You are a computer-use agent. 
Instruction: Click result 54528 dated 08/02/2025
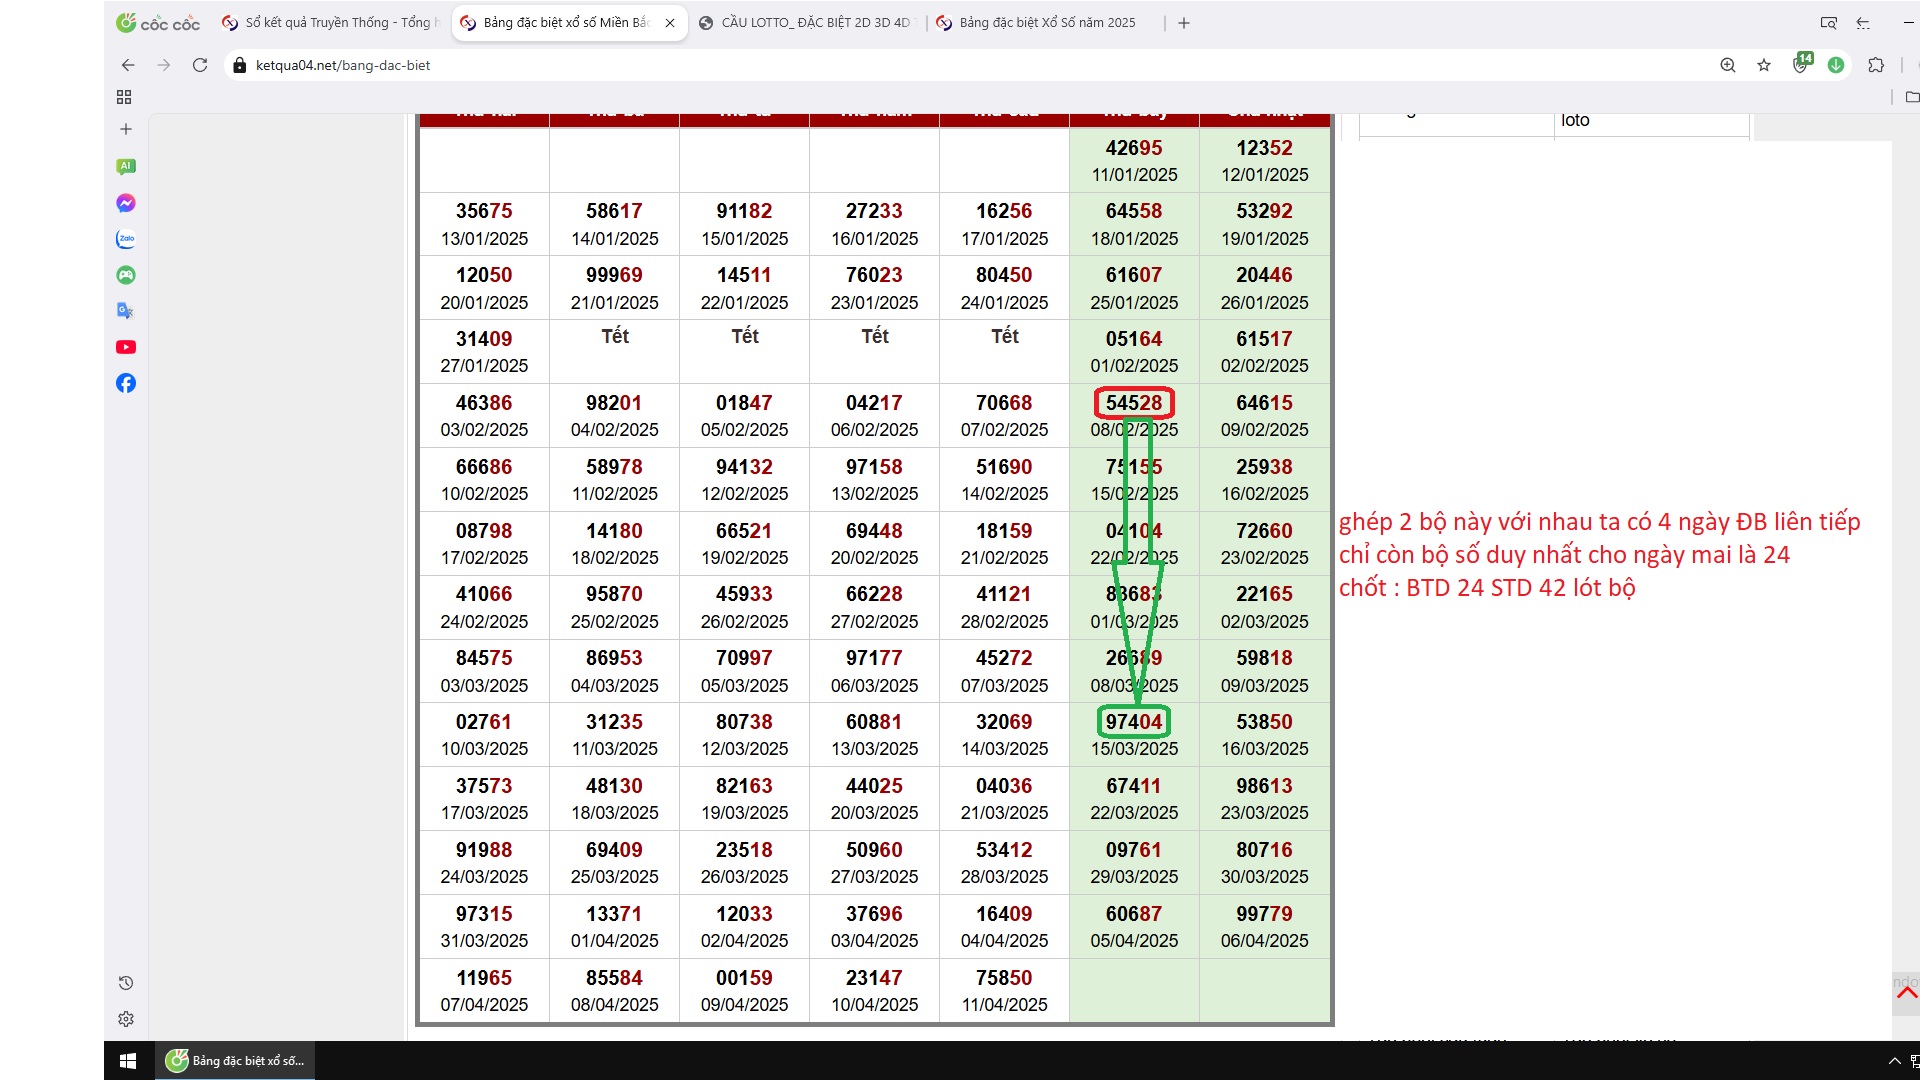tap(1134, 403)
